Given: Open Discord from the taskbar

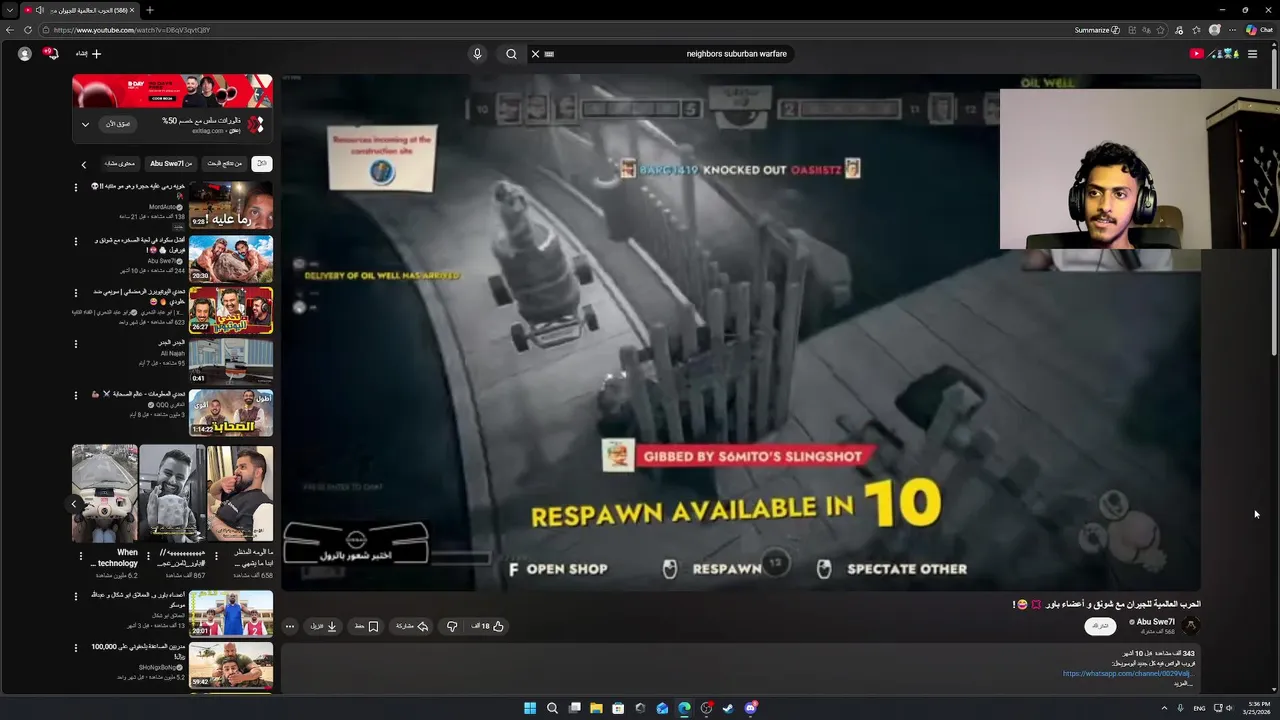Looking at the screenshot, I should pyautogui.click(x=750, y=708).
